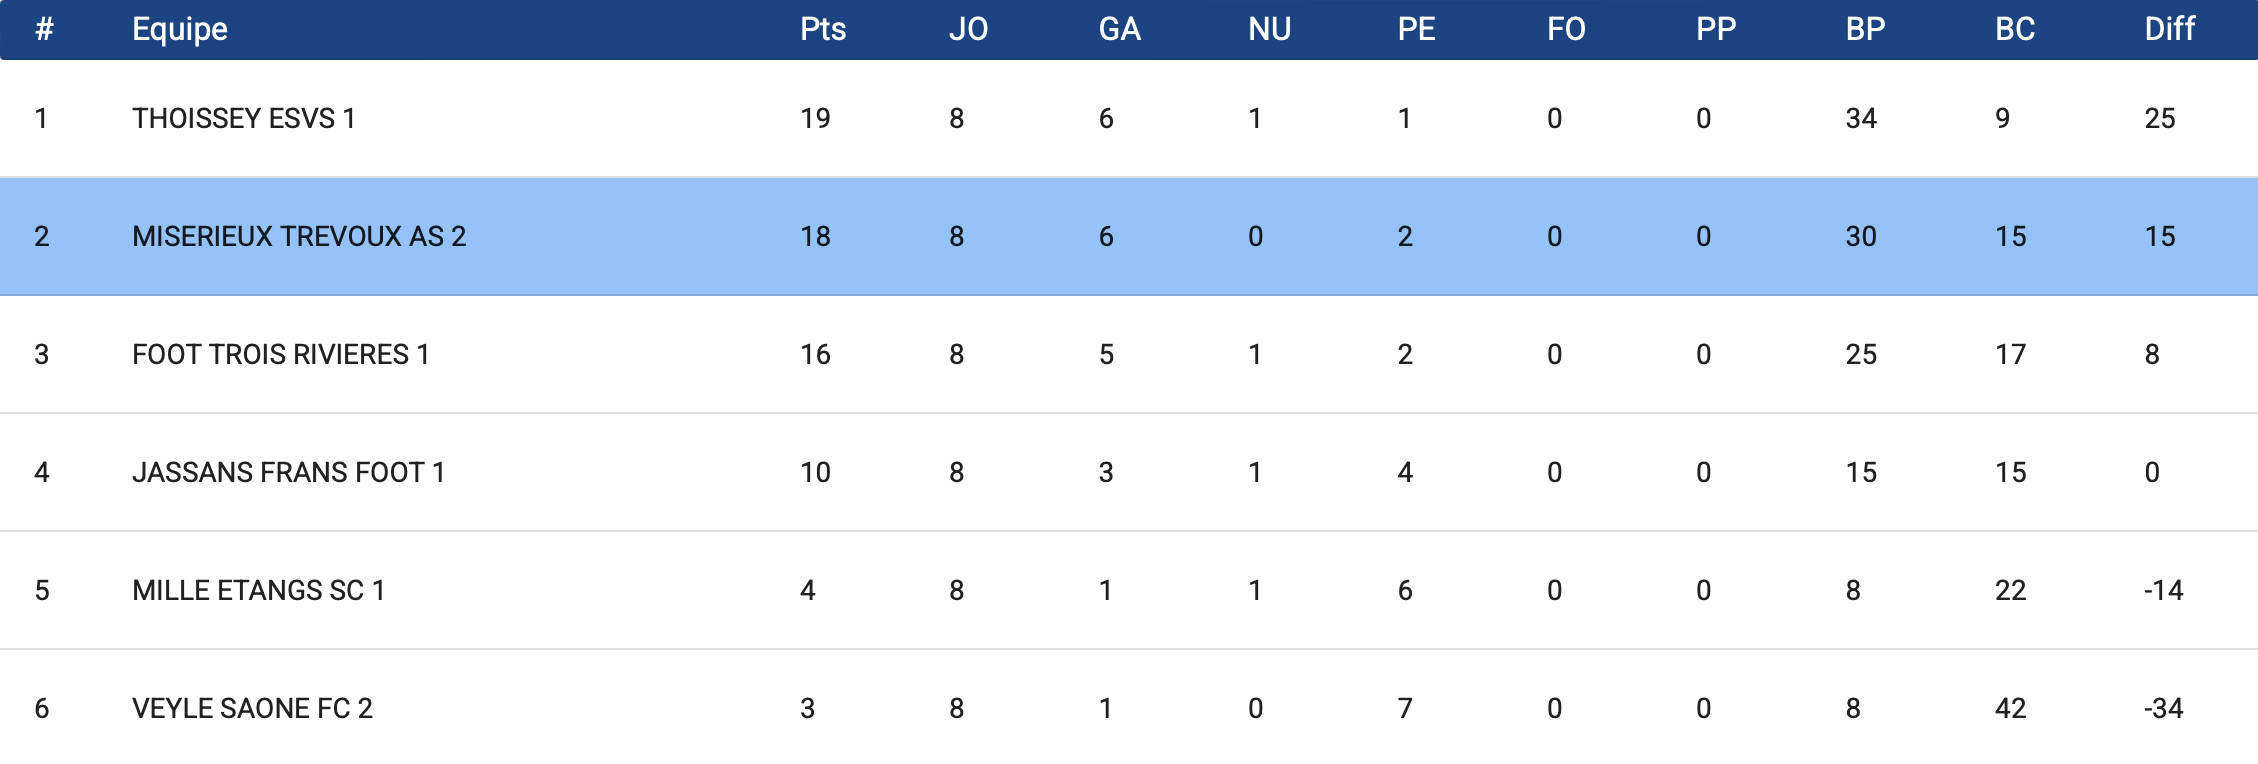Select the BC column header
This screenshot has width=2258, height=764.
tap(2015, 29)
